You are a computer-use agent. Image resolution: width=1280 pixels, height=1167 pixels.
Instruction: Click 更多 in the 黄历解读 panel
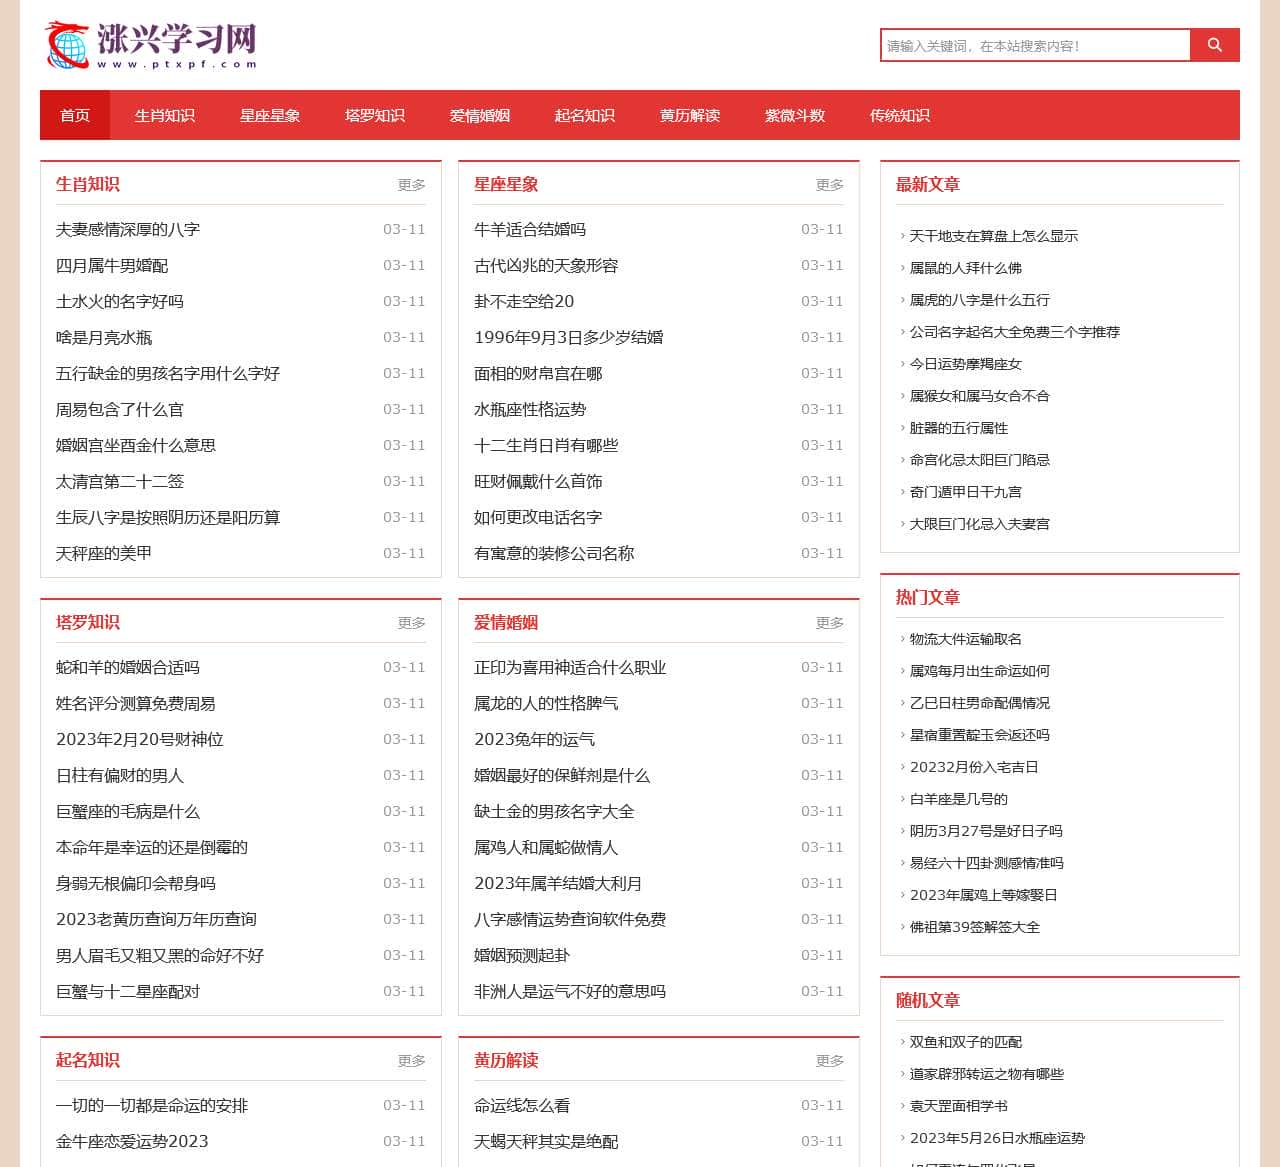click(830, 1061)
